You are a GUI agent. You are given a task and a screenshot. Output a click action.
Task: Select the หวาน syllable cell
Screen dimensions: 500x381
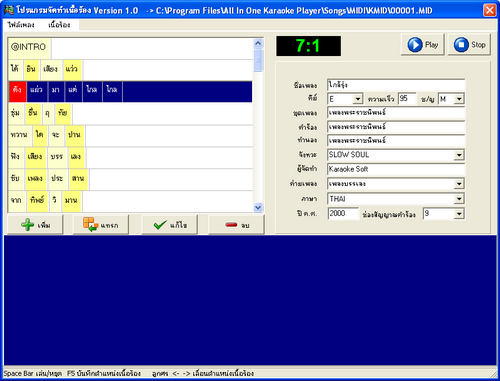(x=19, y=135)
